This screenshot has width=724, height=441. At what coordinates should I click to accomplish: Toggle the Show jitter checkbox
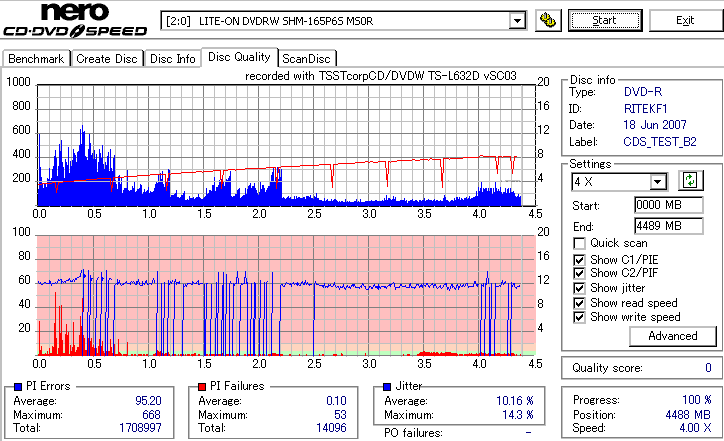tap(580, 288)
